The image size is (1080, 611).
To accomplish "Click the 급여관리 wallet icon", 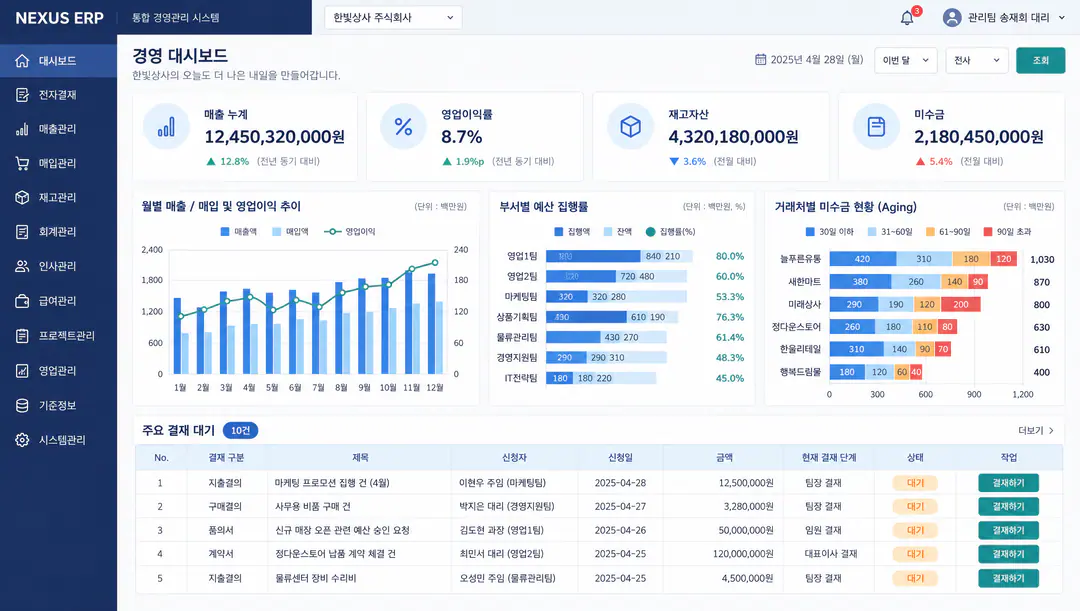I will pyautogui.click(x=22, y=301).
